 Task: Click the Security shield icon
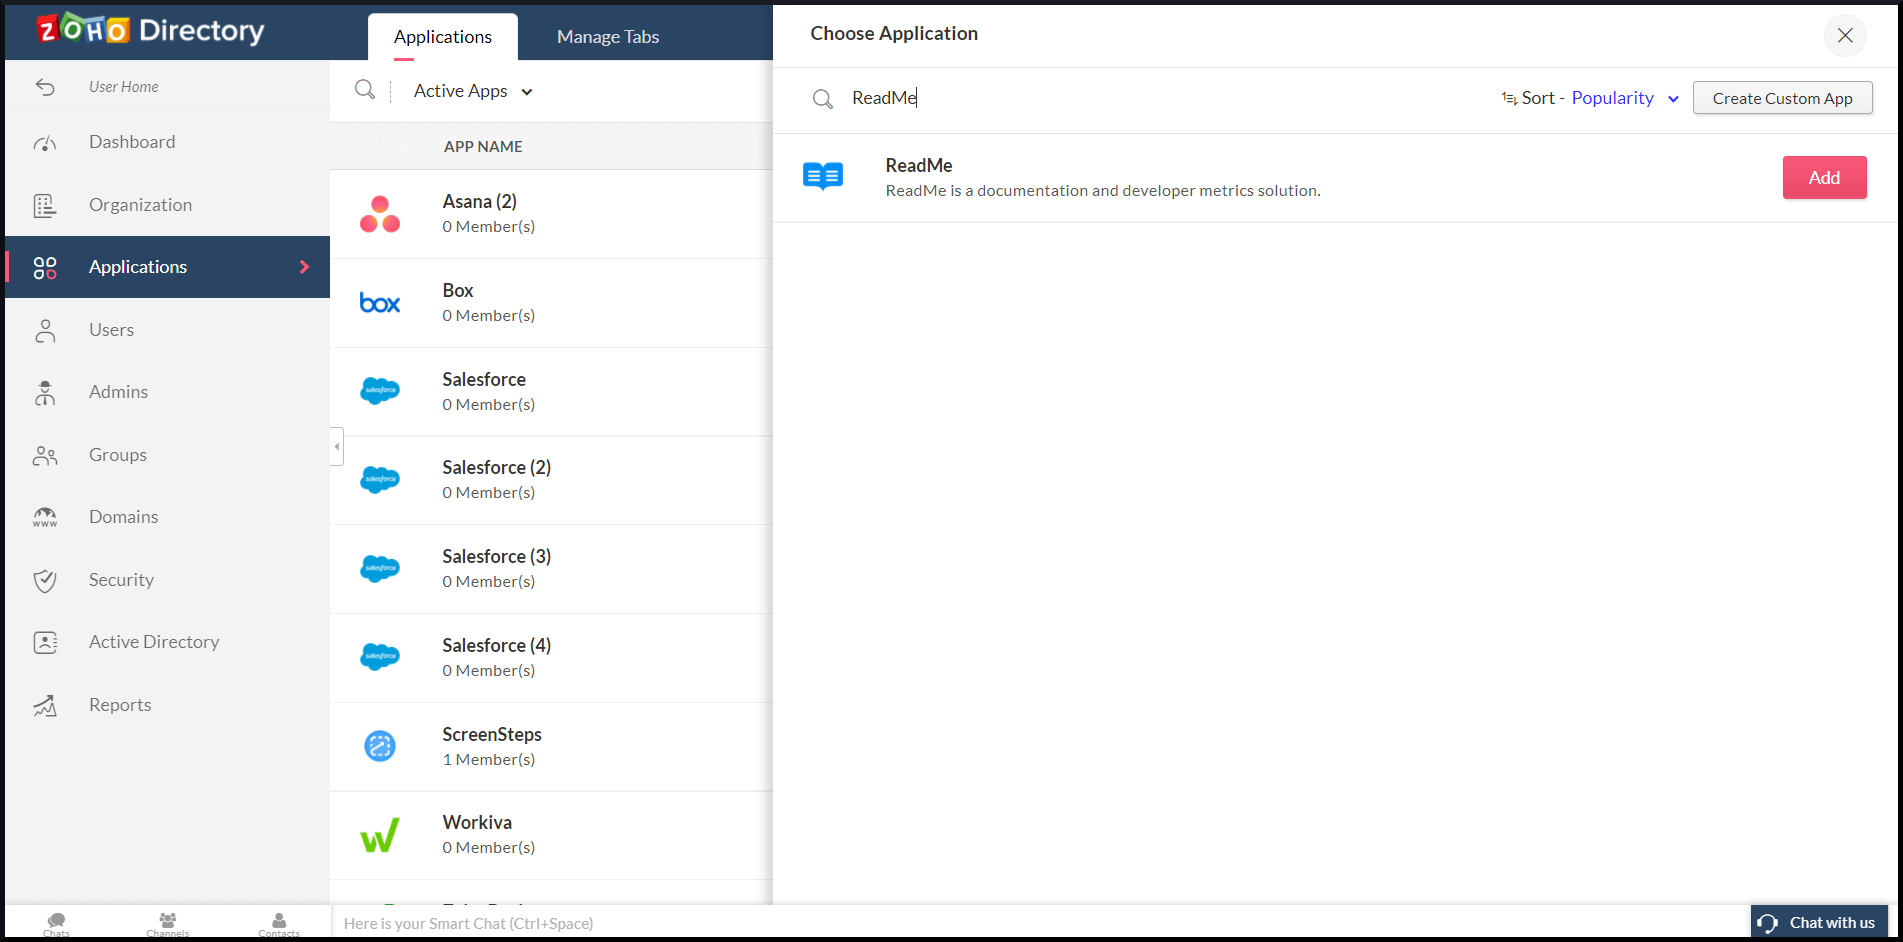click(x=45, y=581)
